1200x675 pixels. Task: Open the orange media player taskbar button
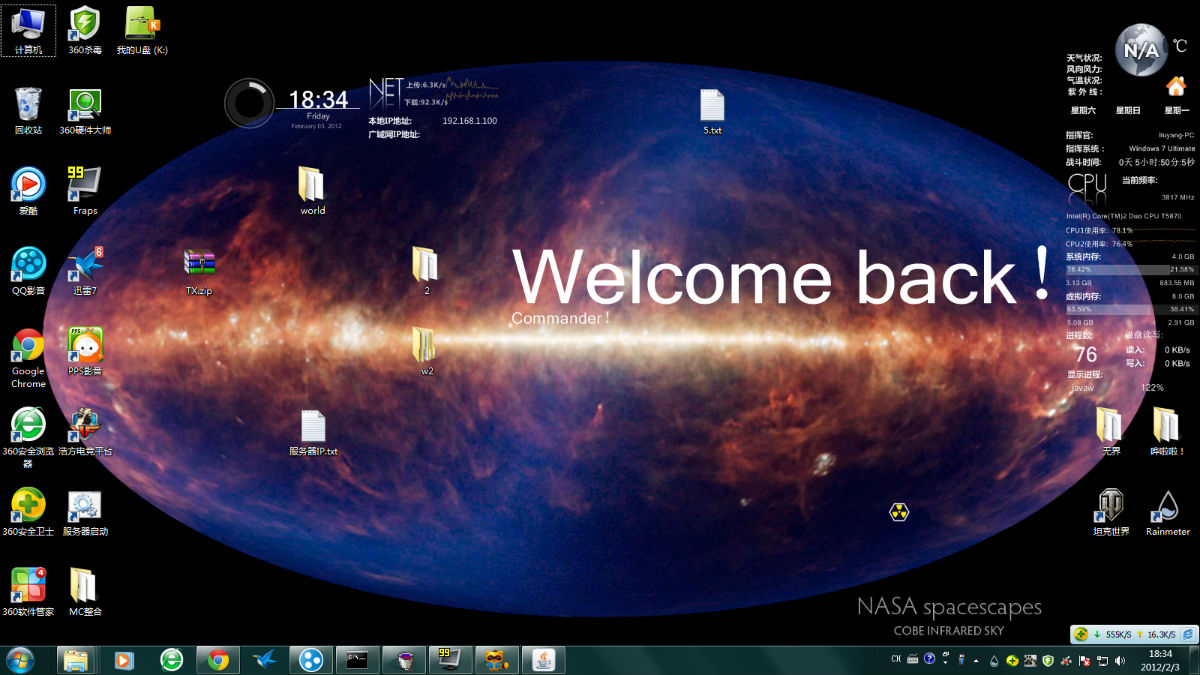click(x=124, y=660)
